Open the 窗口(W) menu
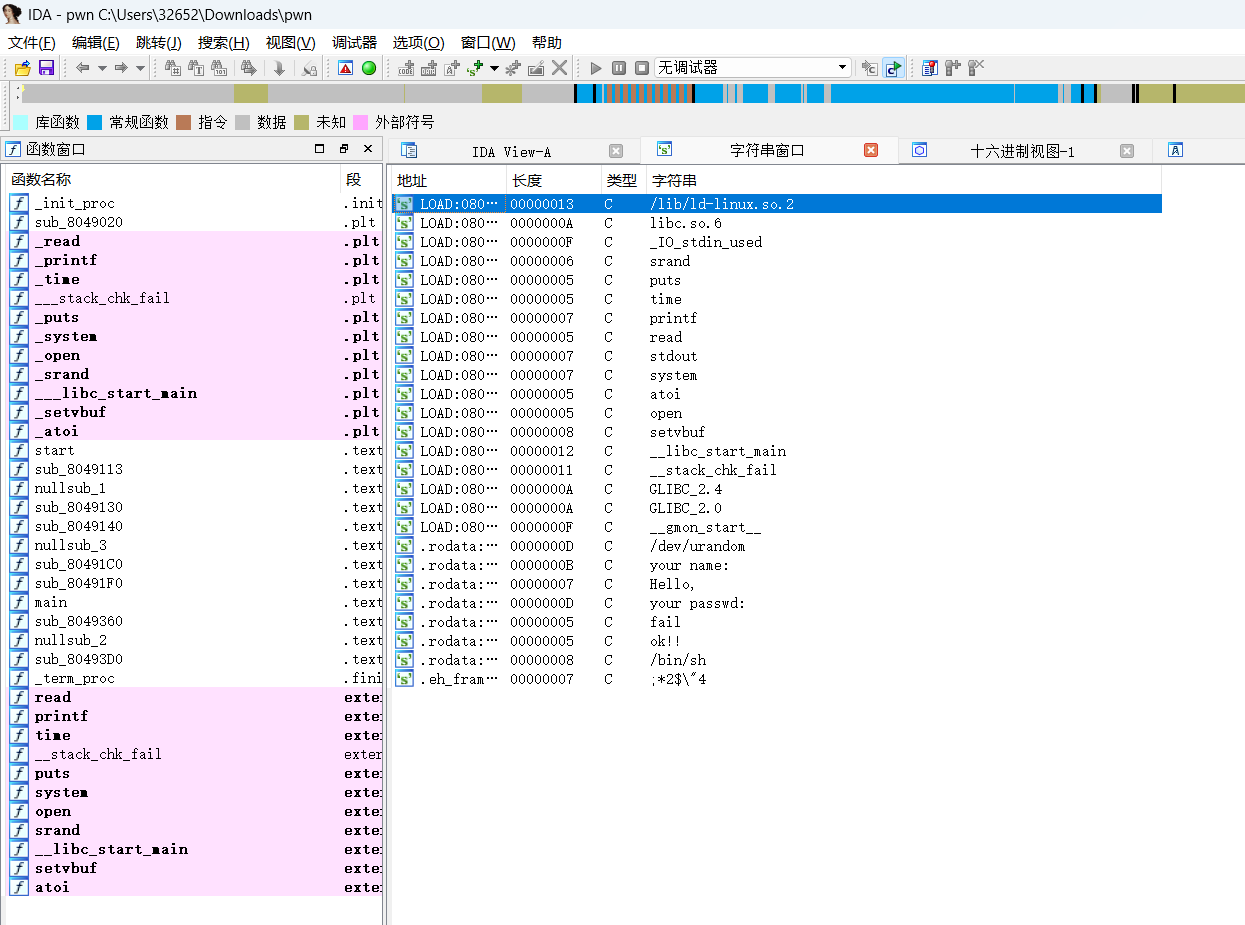 488,42
